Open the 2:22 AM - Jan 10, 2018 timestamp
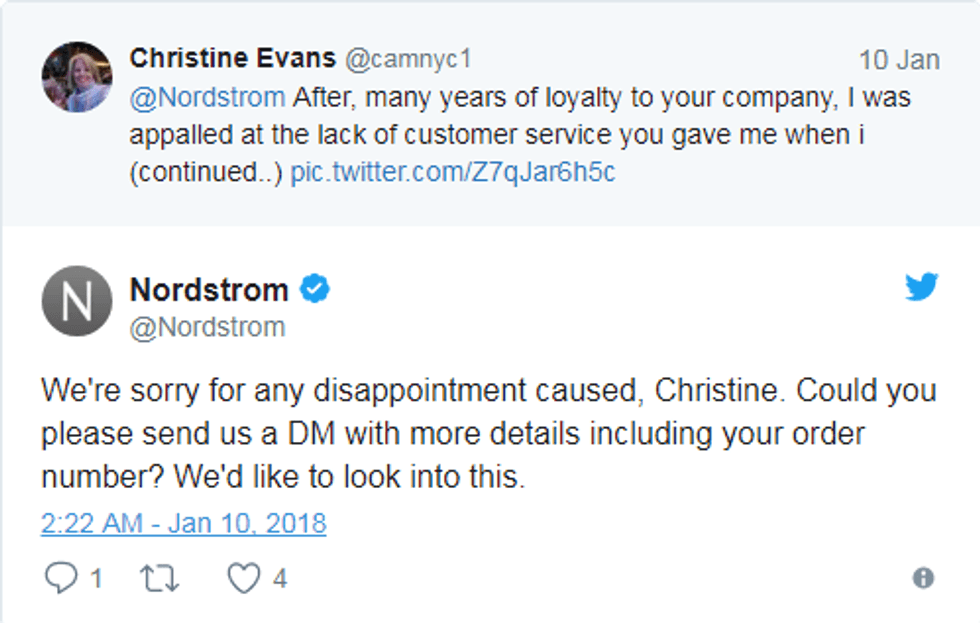 click(183, 524)
